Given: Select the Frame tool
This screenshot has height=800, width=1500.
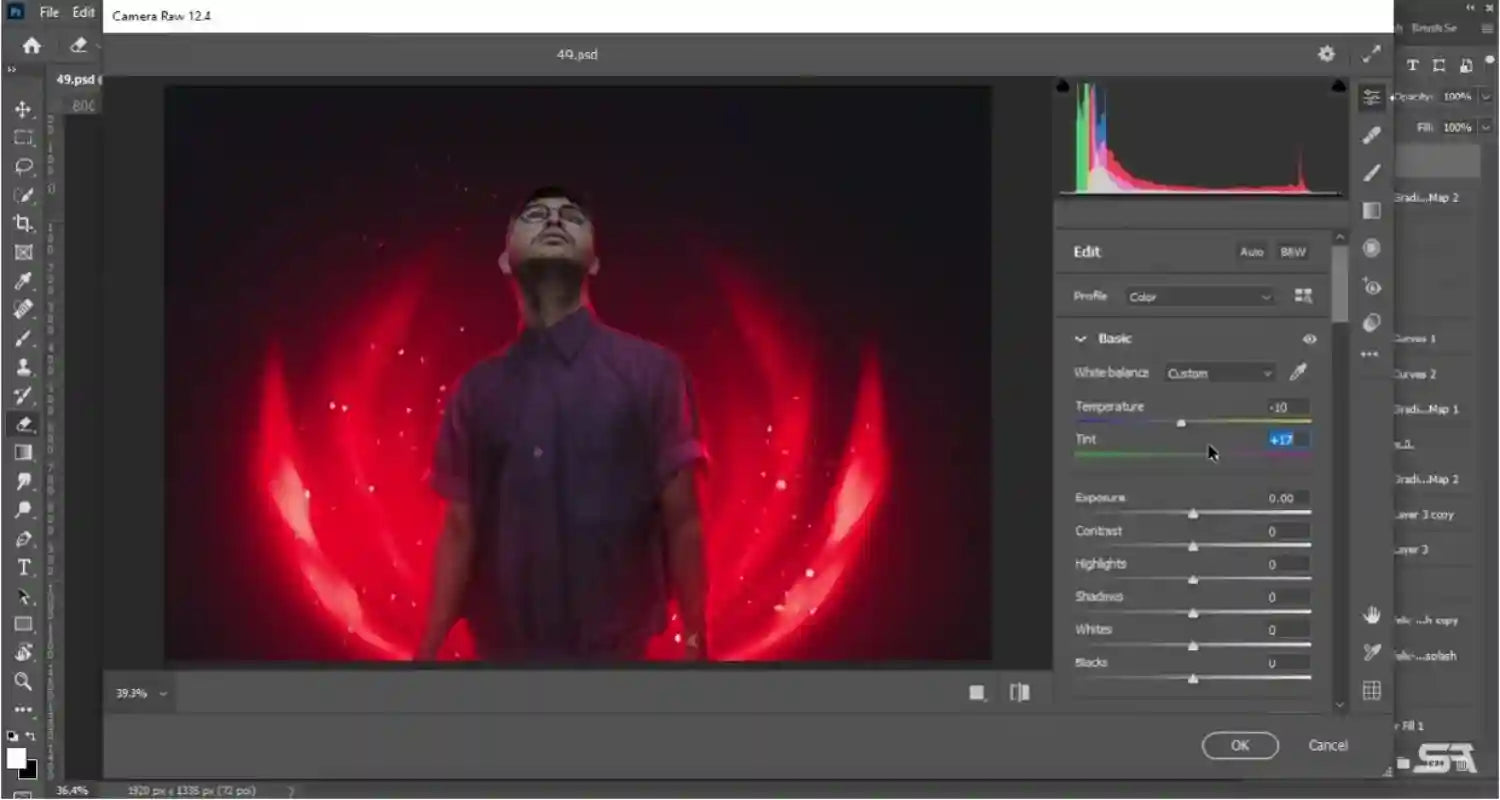Looking at the screenshot, I should (x=23, y=252).
